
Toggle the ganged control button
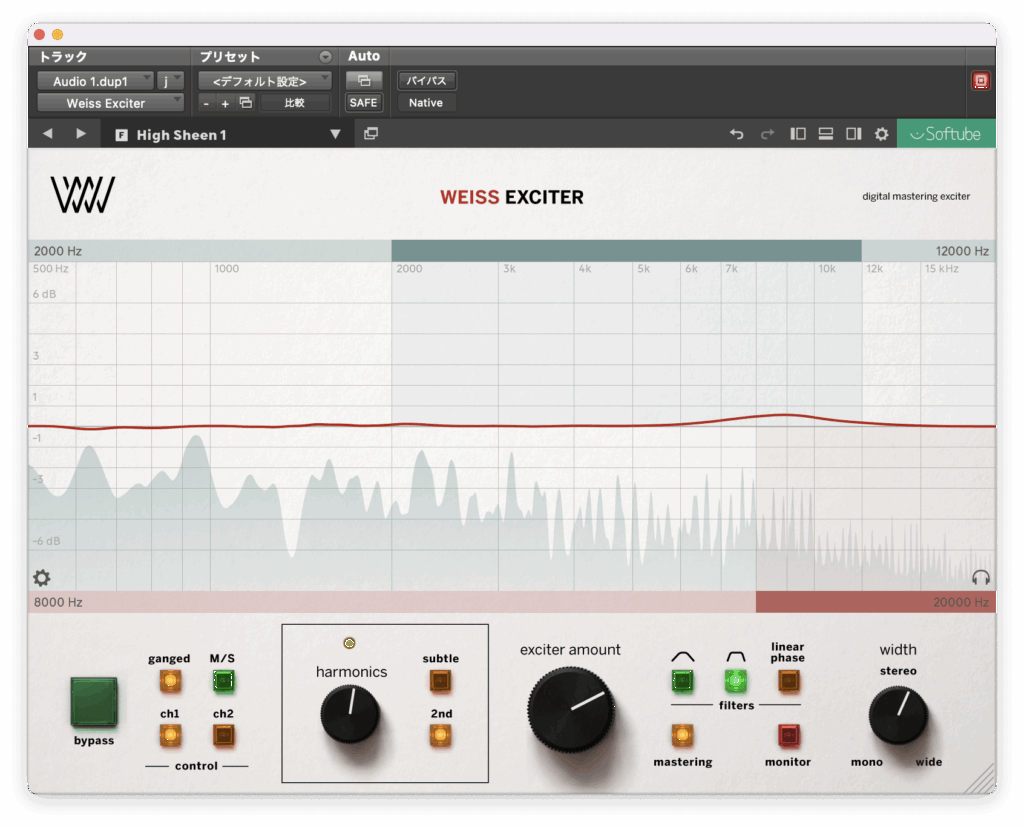[x=170, y=681]
